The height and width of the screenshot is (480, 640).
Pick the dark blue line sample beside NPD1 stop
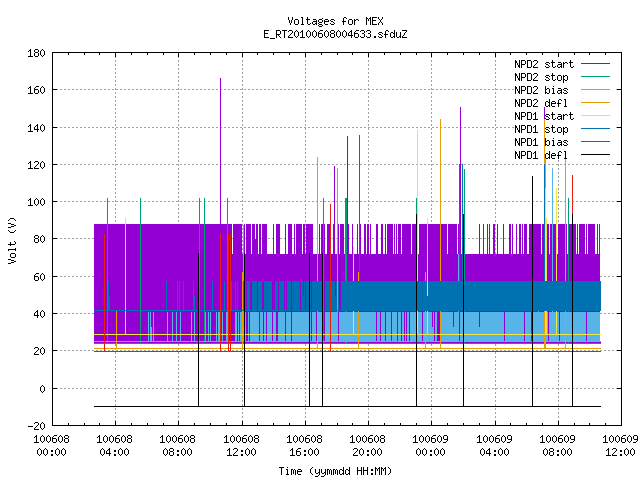[596, 129]
